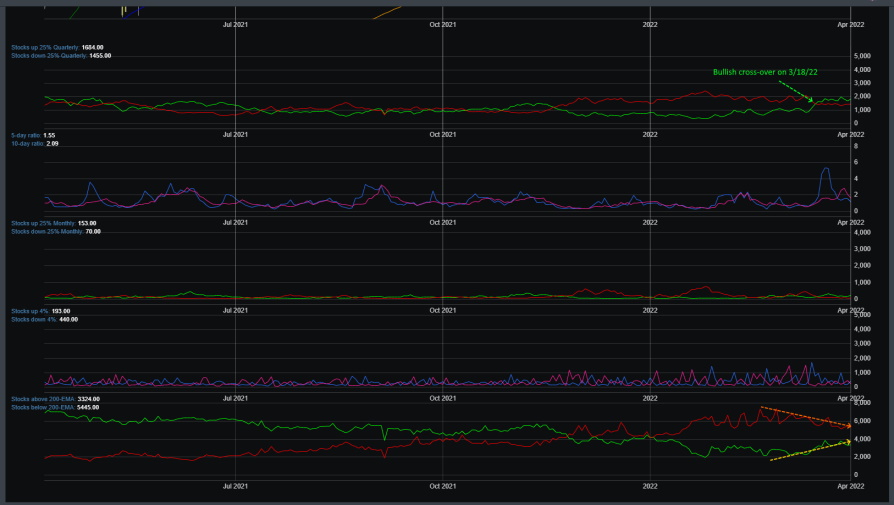Click the 'Stocks up 4%: 193.00' legend
The height and width of the screenshot is (505, 894).
40,311
